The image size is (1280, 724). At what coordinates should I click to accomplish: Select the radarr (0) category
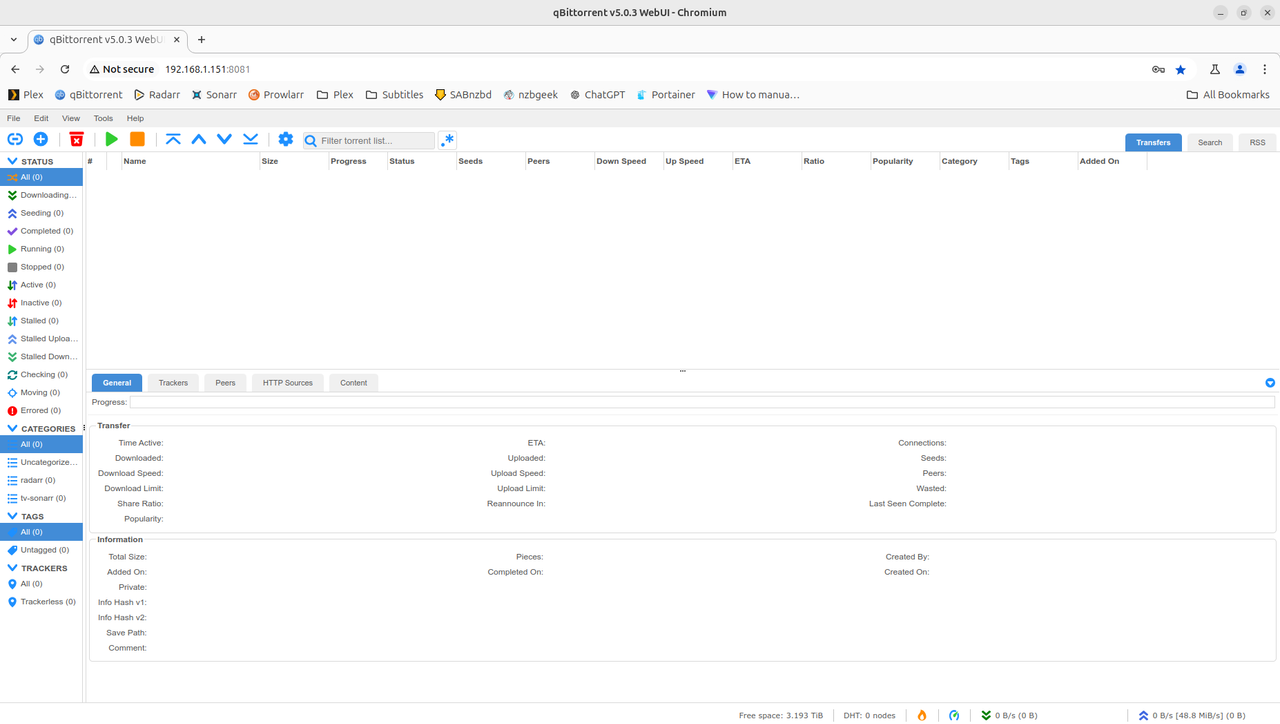[x=42, y=480]
